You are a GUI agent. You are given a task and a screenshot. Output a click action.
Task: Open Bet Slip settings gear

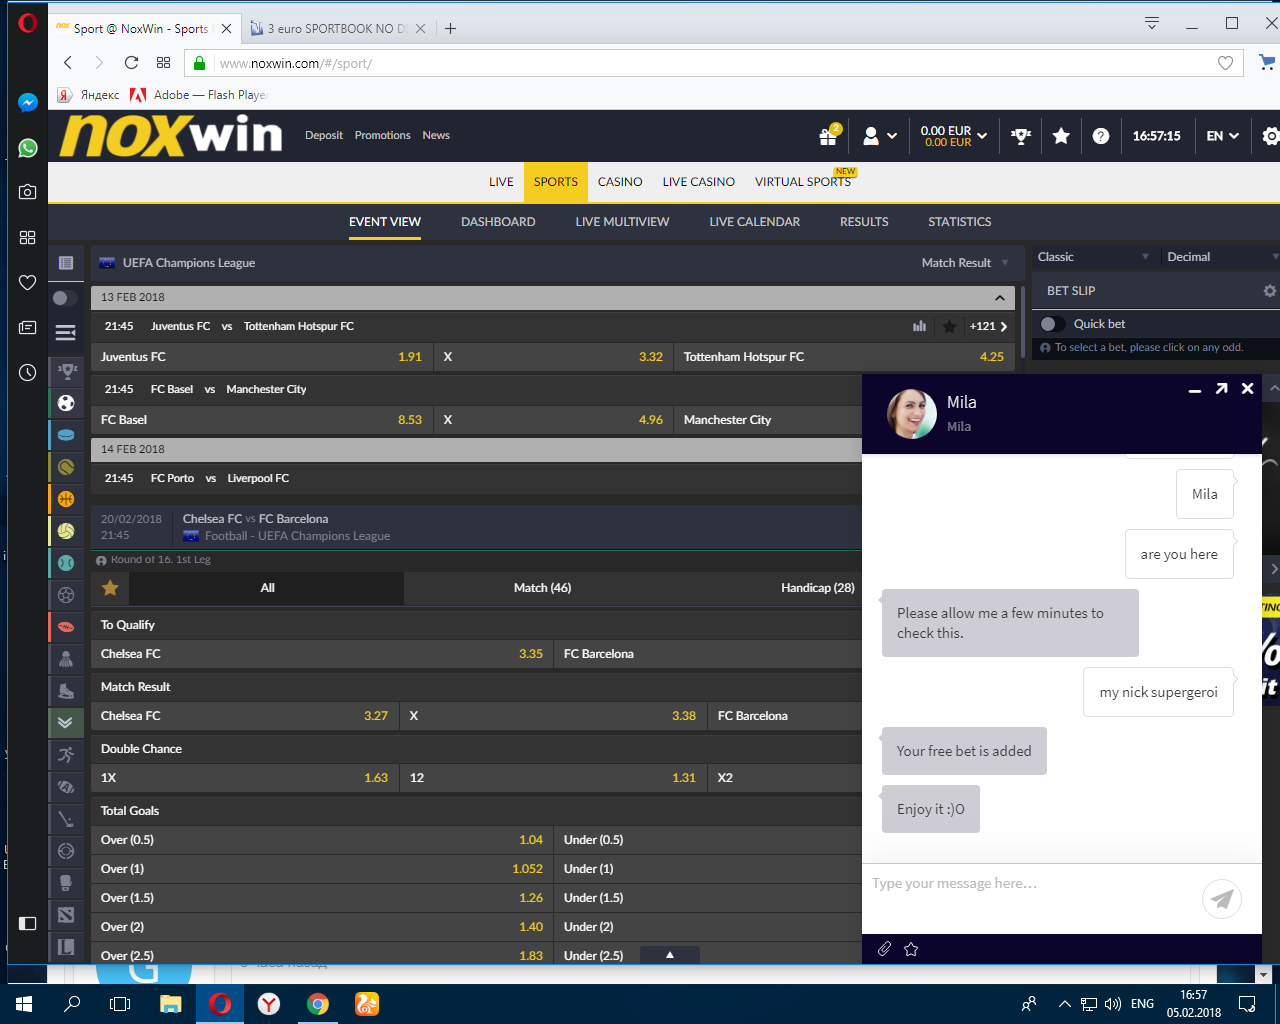1270,291
